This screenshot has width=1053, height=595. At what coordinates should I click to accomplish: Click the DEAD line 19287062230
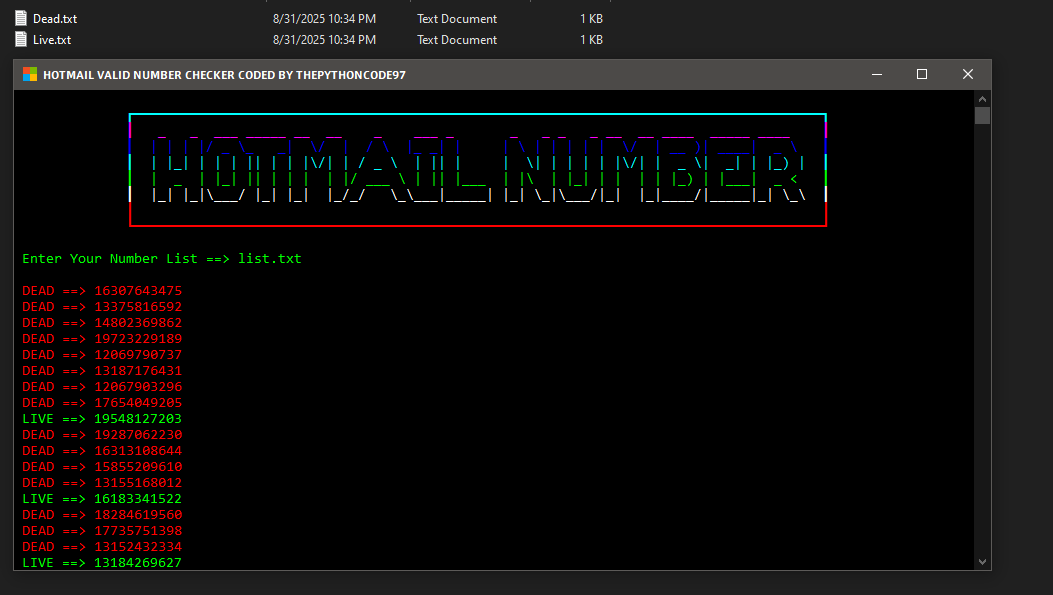(x=102, y=435)
